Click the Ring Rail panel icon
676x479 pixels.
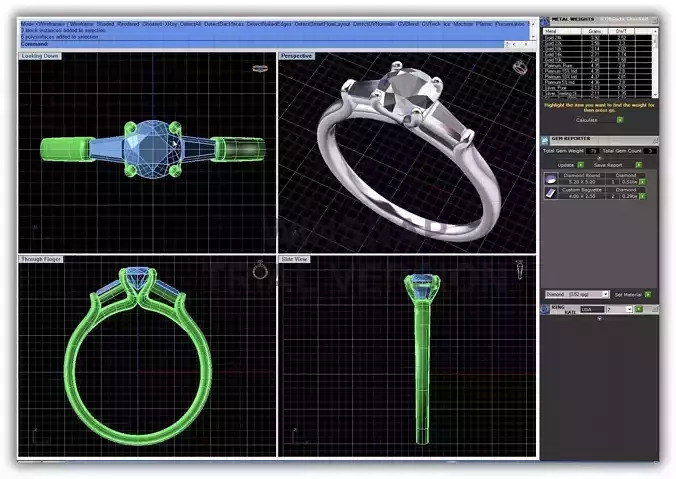click(545, 309)
